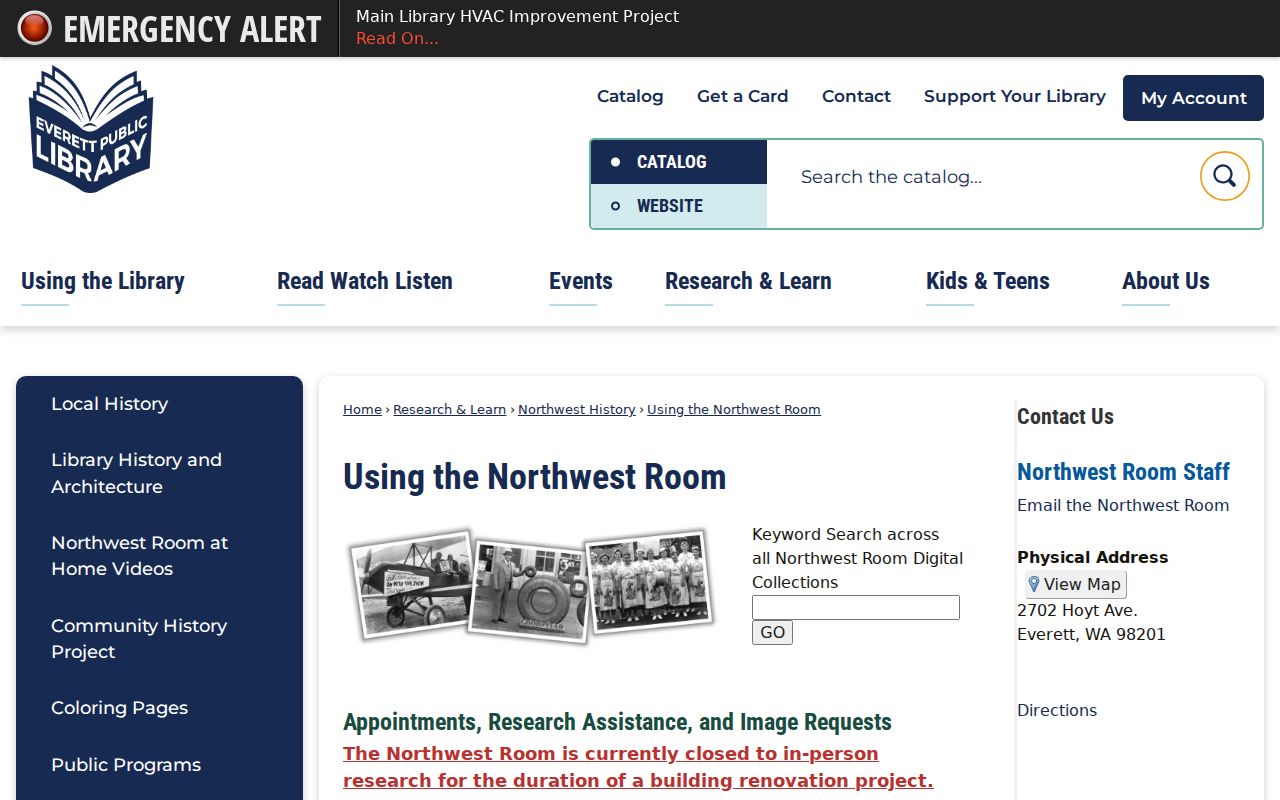
Task: Click the EMERGENCY ALERT banner heading
Action: click(192, 29)
